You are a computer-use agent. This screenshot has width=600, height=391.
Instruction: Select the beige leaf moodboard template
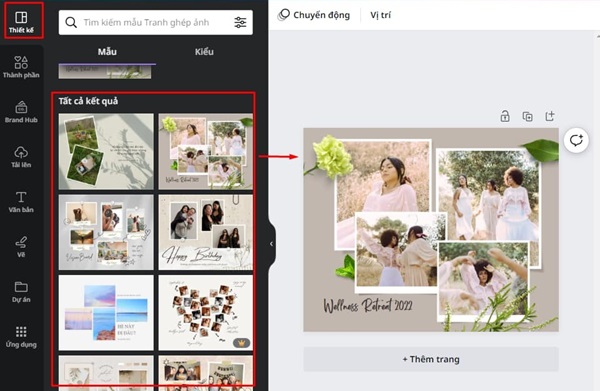click(x=106, y=373)
